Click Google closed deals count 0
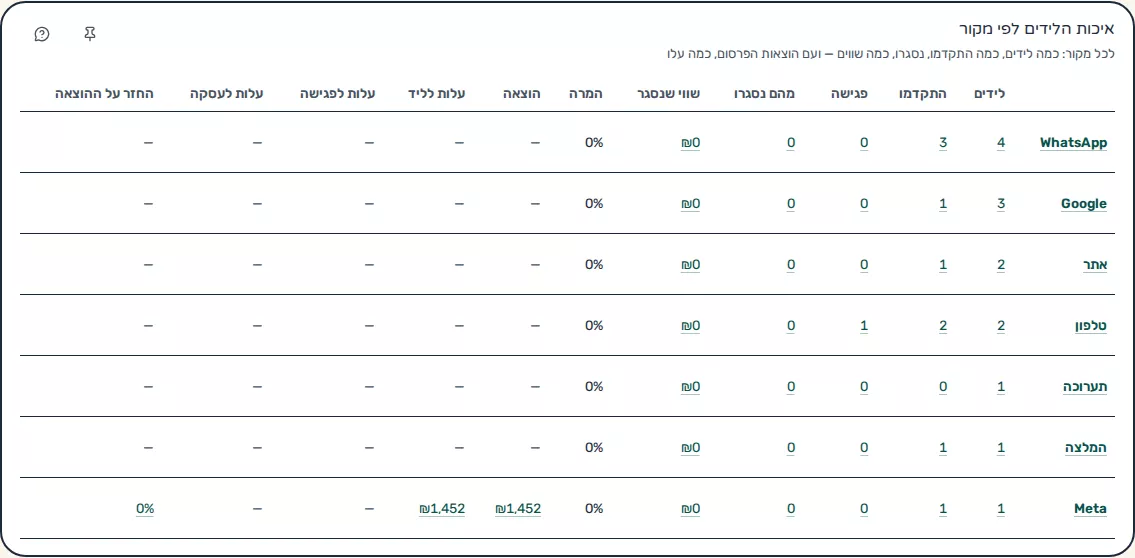Viewport: 1135px width, 558px height. [791, 203]
